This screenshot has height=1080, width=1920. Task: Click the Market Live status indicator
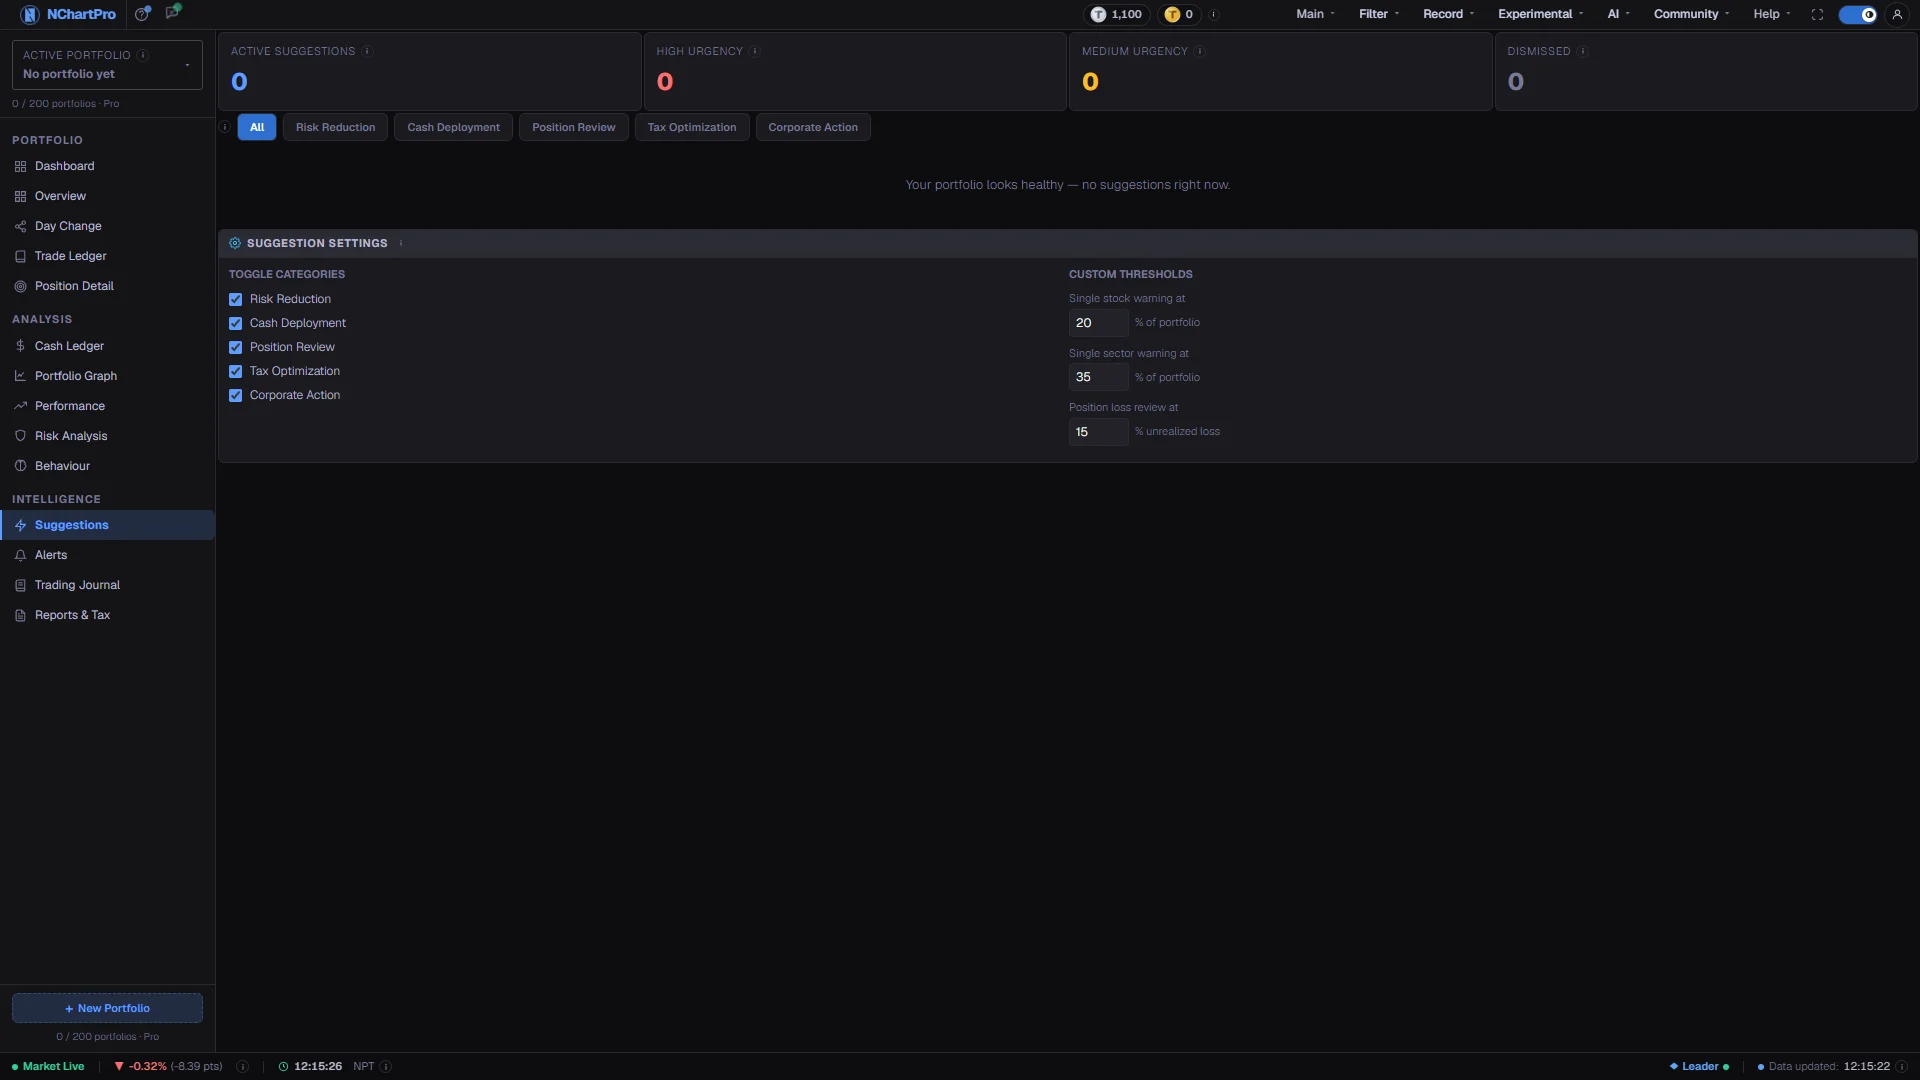click(48, 1066)
